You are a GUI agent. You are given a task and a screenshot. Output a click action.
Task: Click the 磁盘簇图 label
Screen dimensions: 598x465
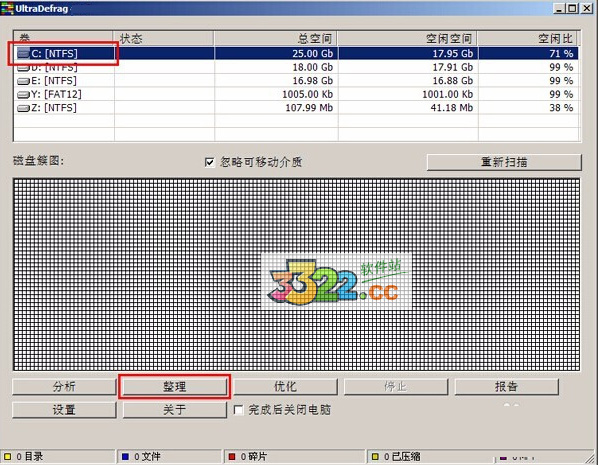39,161
